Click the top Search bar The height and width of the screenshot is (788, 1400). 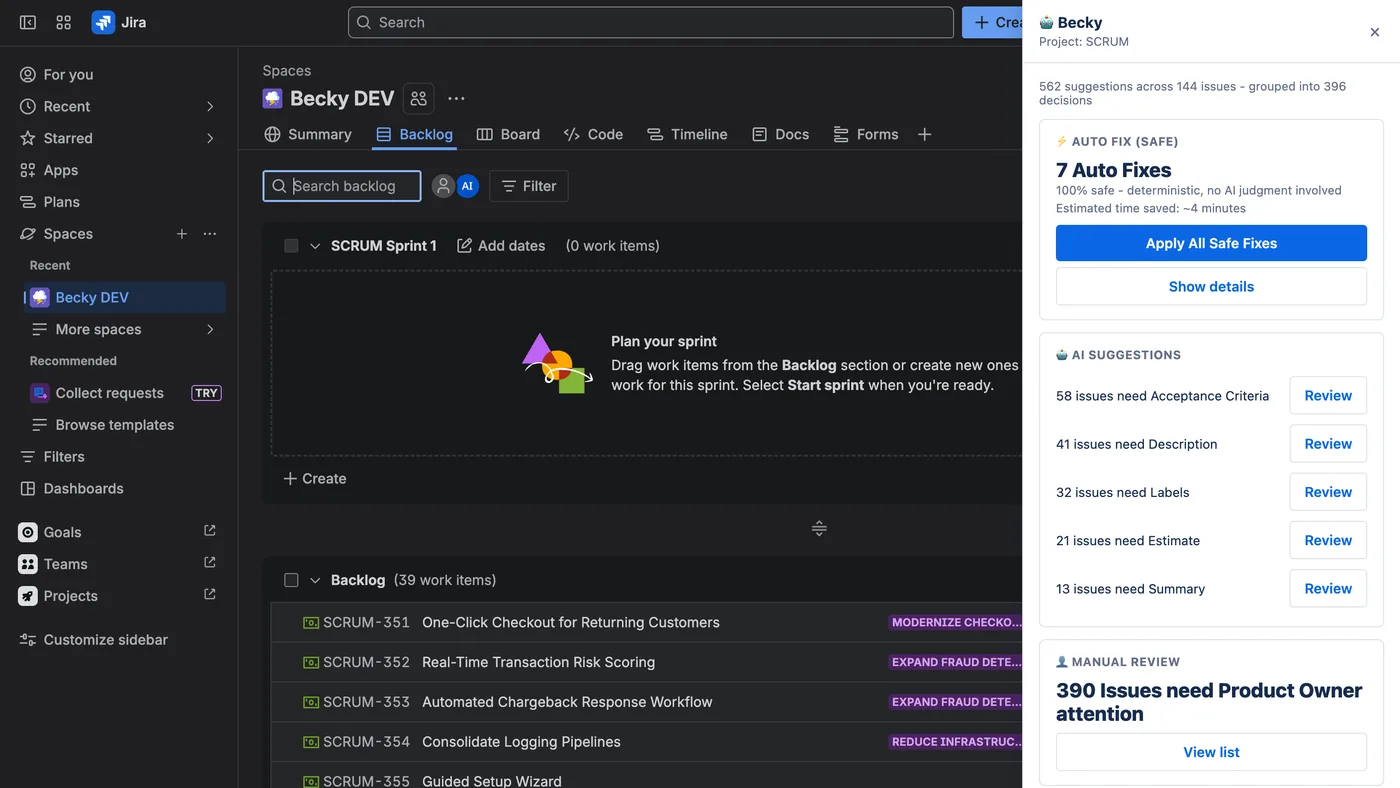point(651,22)
